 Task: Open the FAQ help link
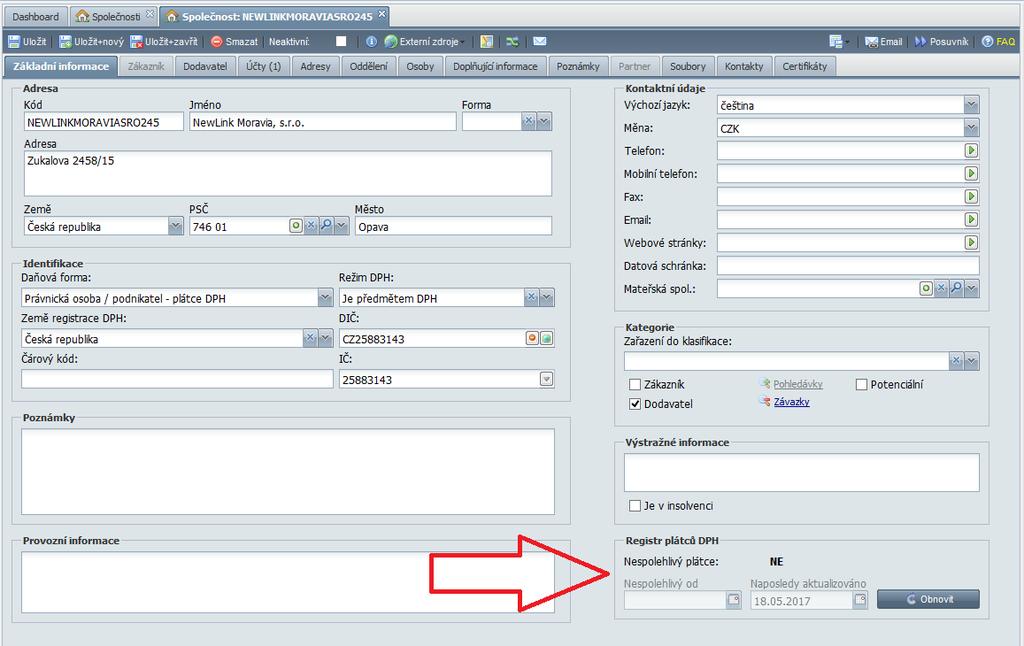click(999, 42)
